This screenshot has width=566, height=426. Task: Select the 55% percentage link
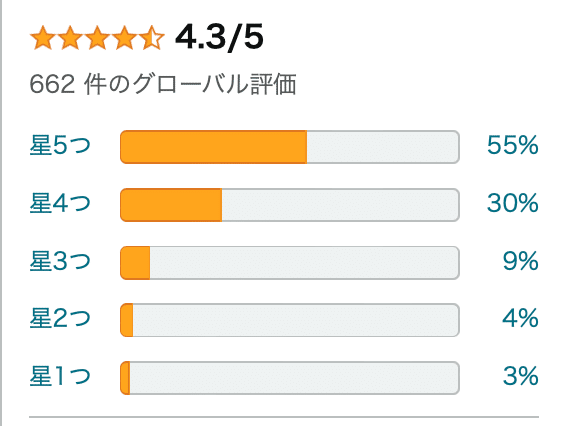point(513,145)
